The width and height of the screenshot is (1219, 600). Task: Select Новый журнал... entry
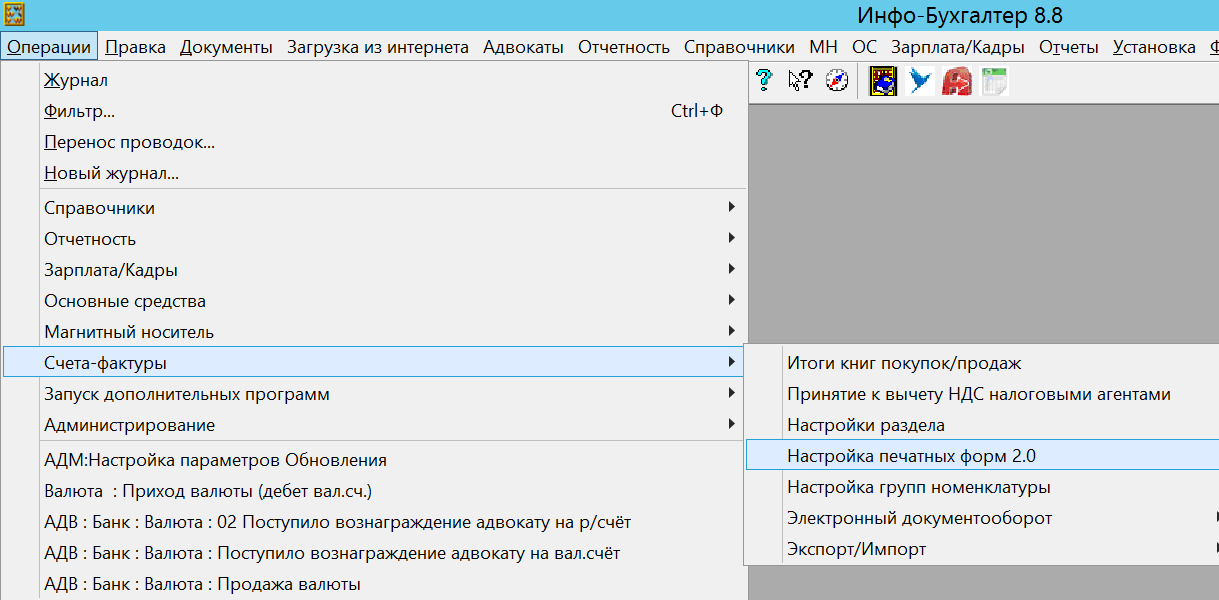click(x=375, y=173)
